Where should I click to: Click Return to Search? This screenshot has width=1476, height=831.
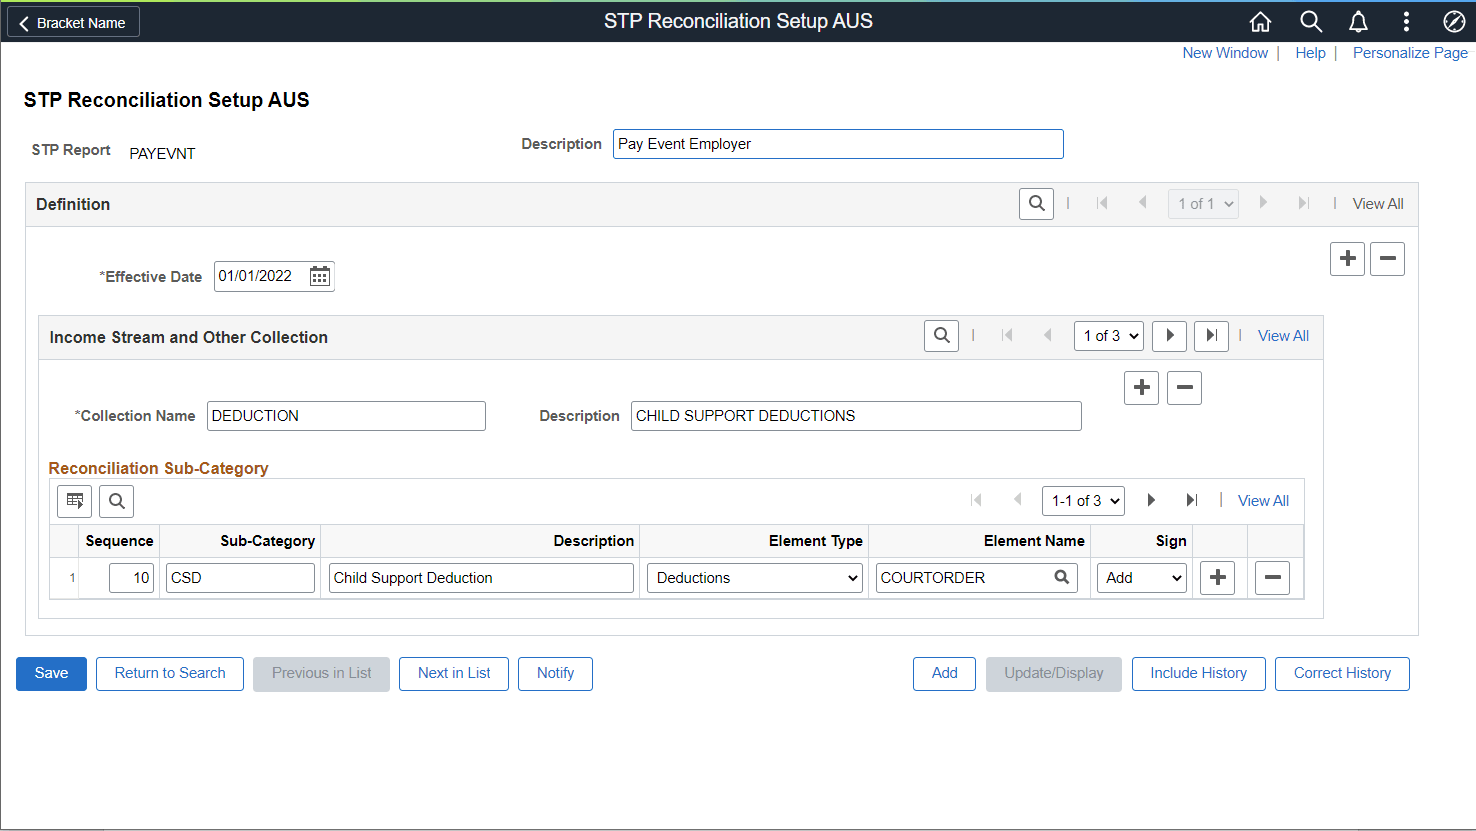coord(169,673)
